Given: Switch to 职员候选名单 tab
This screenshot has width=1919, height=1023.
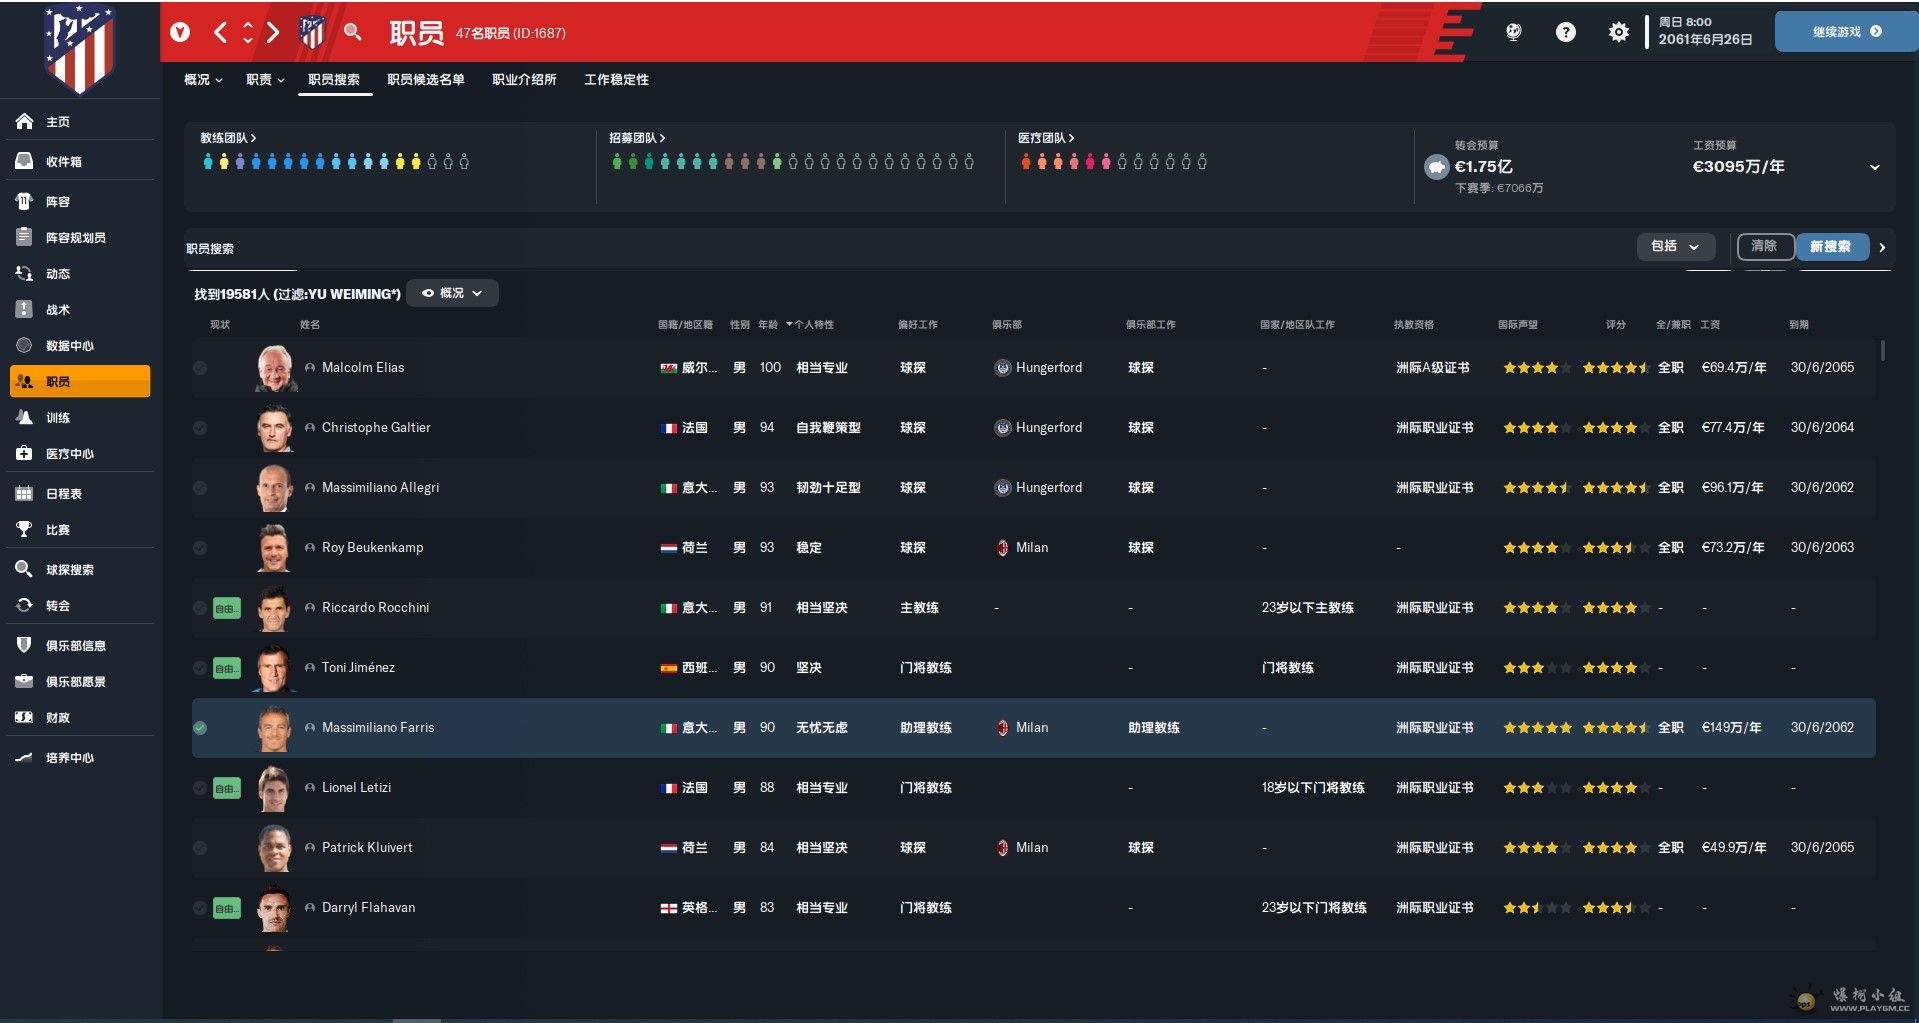Looking at the screenshot, I should (426, 80).
